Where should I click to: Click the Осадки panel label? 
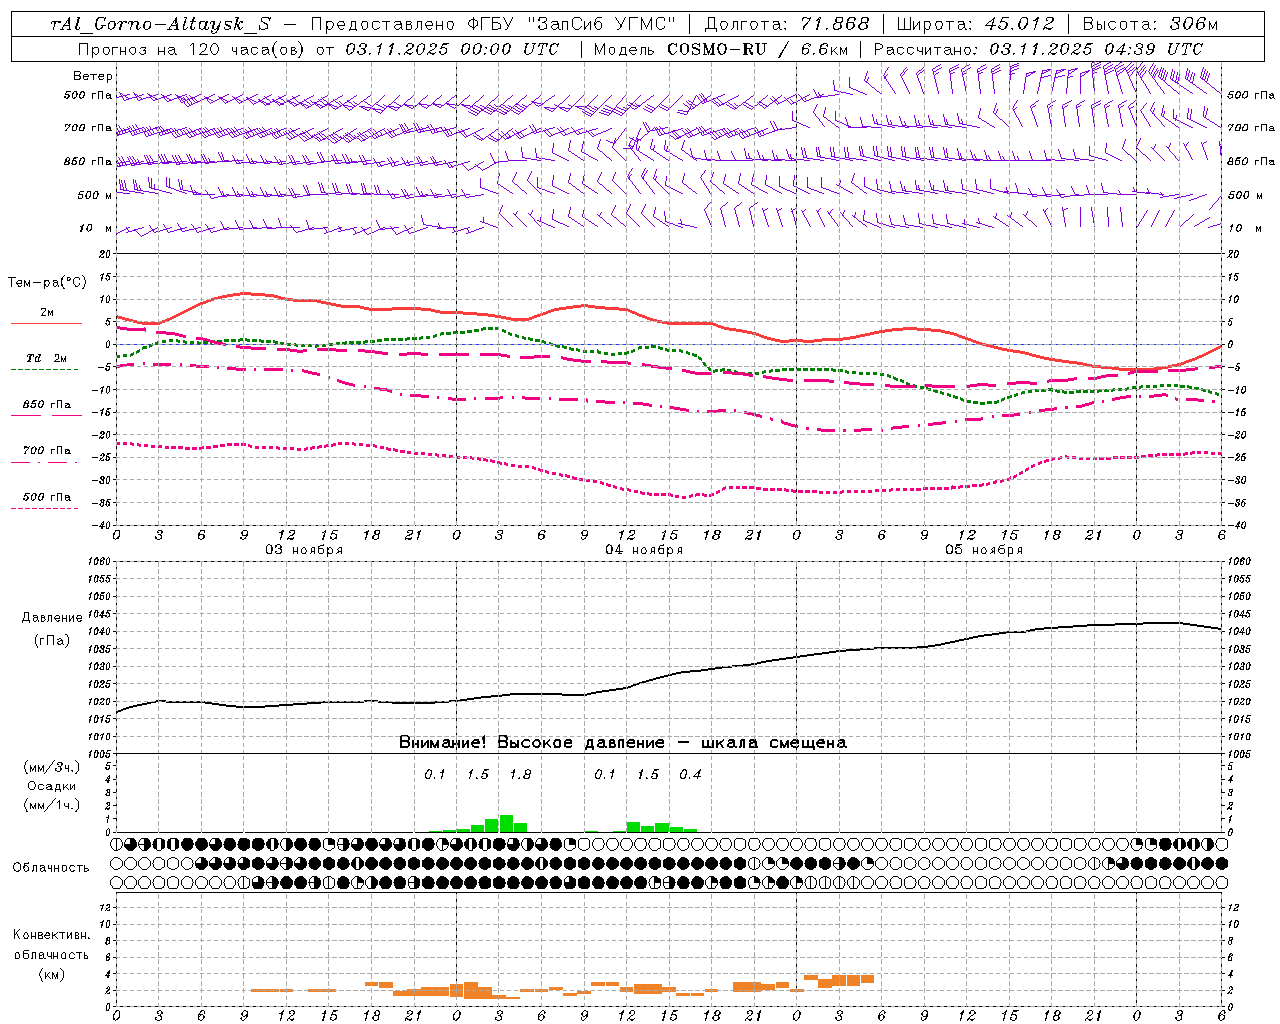click(x=52, y=786)
